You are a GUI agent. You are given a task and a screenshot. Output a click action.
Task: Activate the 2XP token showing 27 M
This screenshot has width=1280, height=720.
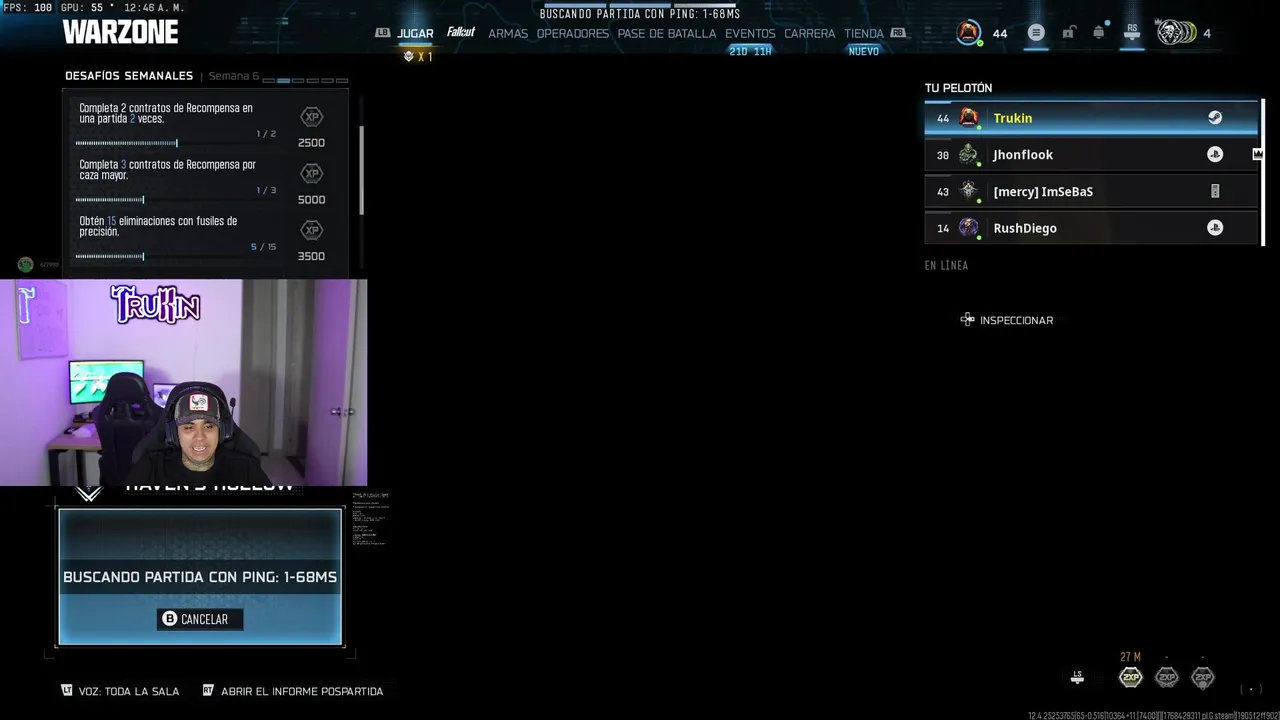[1130, 677]
